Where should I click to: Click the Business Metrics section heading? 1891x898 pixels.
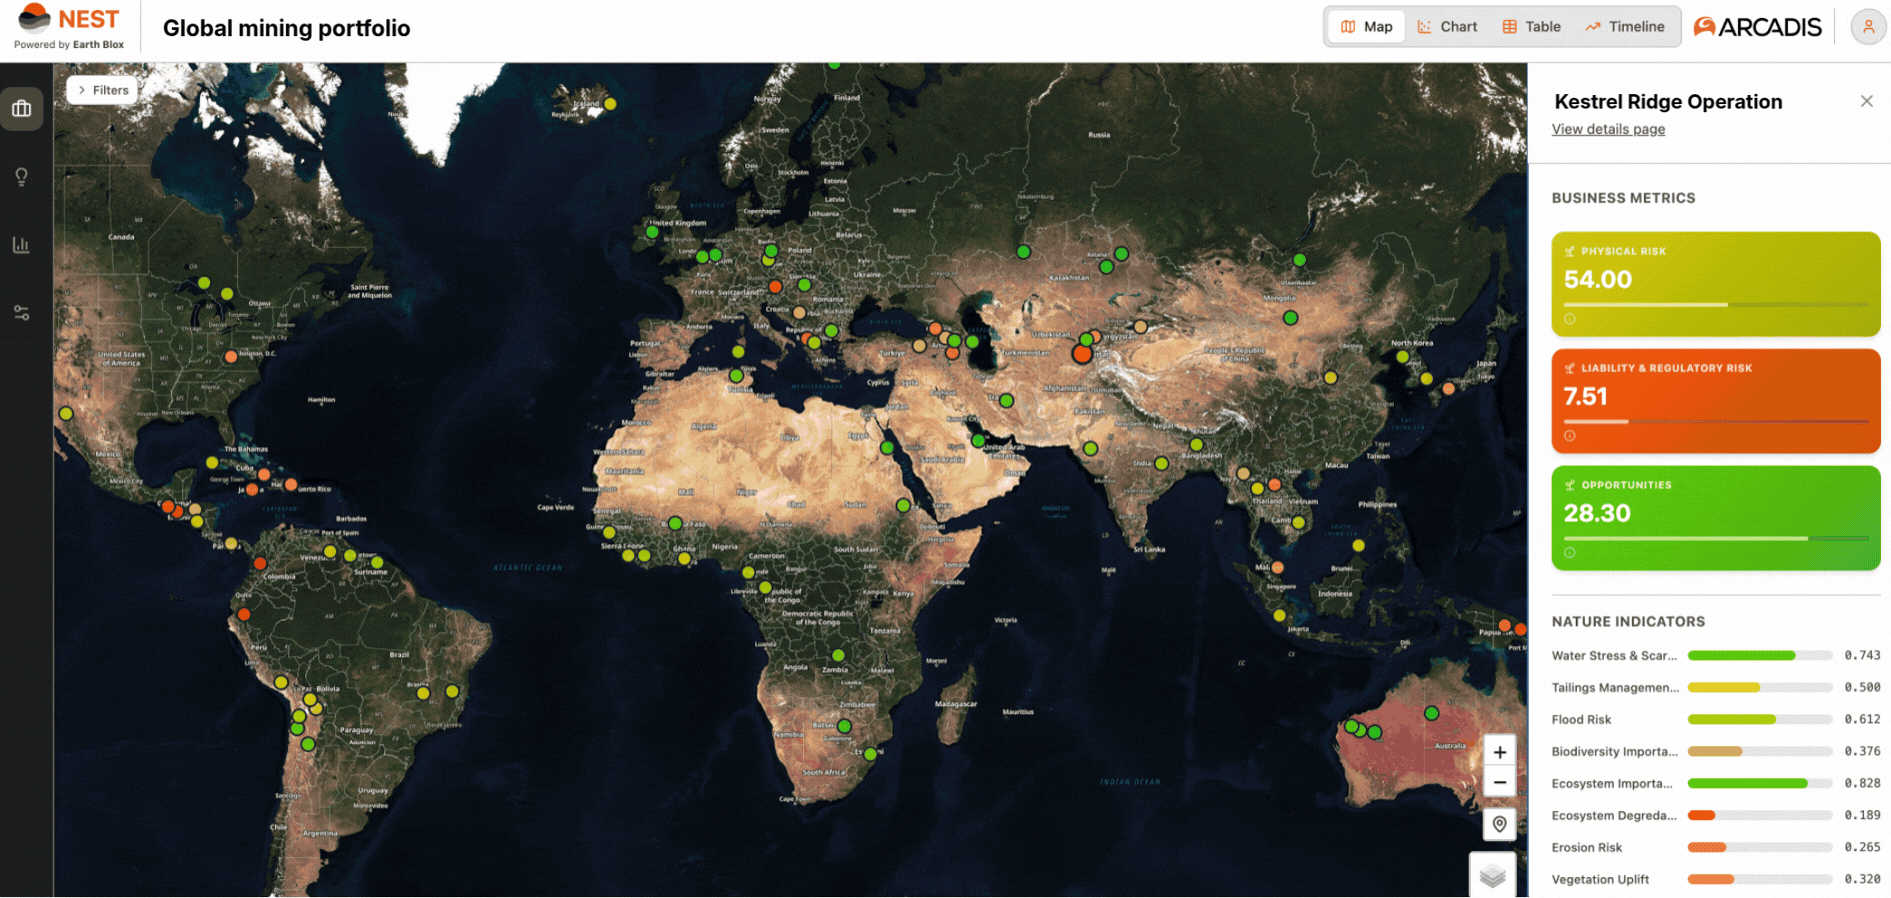[x=1623, y=198]
